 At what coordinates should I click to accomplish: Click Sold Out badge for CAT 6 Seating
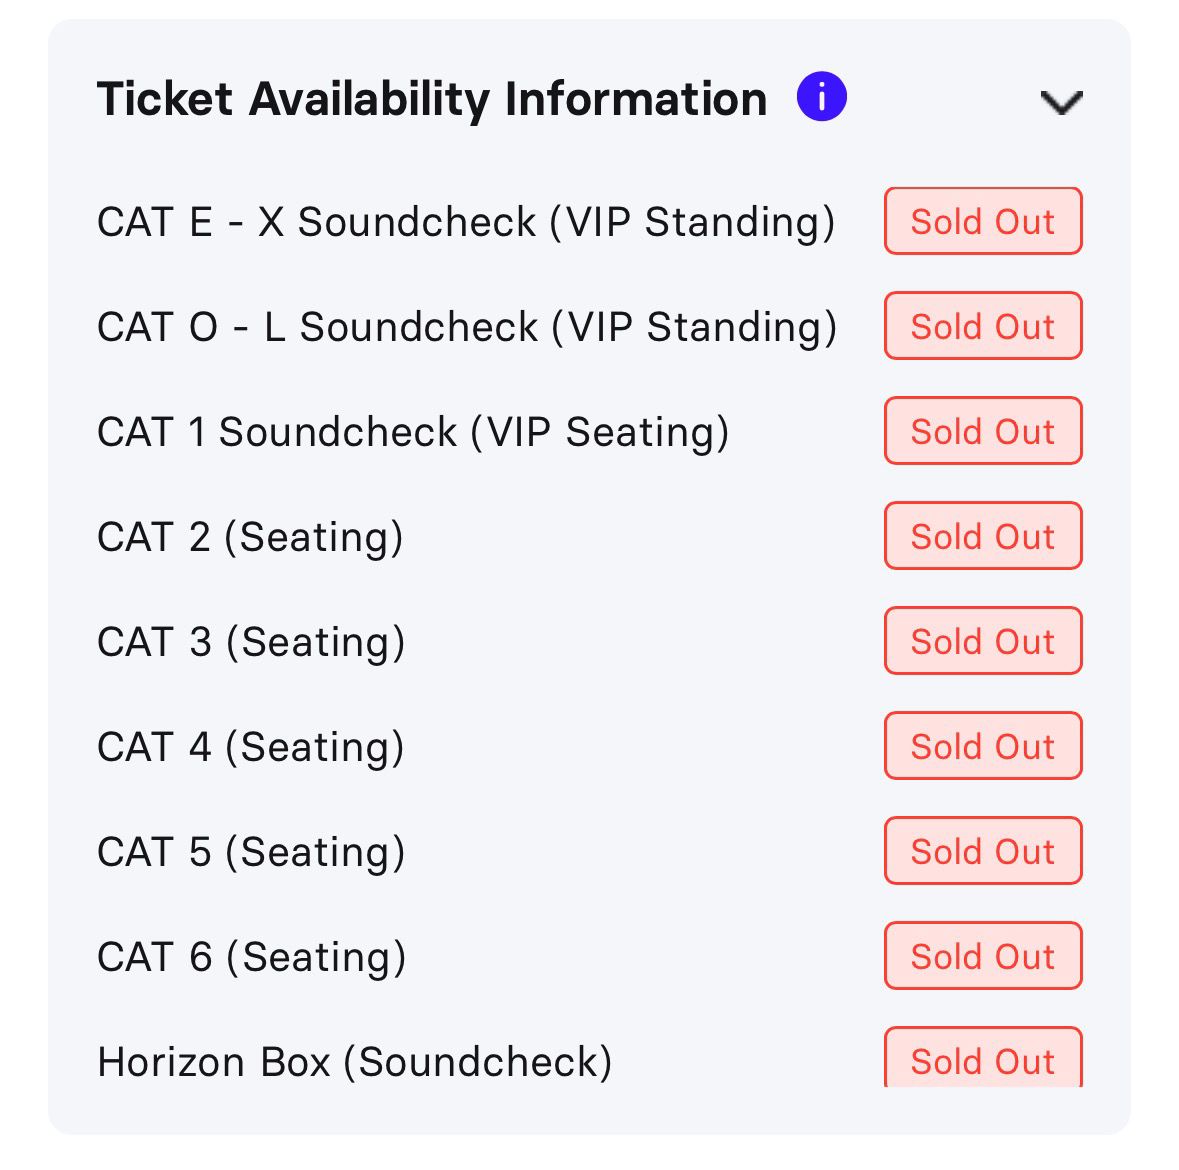982,956
